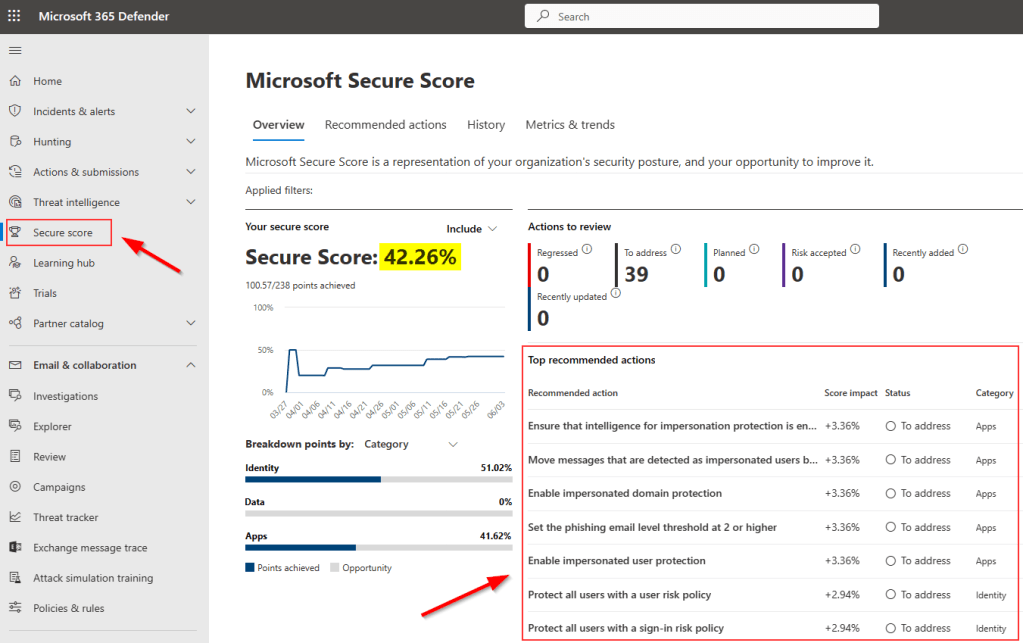Click info icon beside Recently added
The width and height of the screenshot is (1023, 643).
tap(963, 250)
